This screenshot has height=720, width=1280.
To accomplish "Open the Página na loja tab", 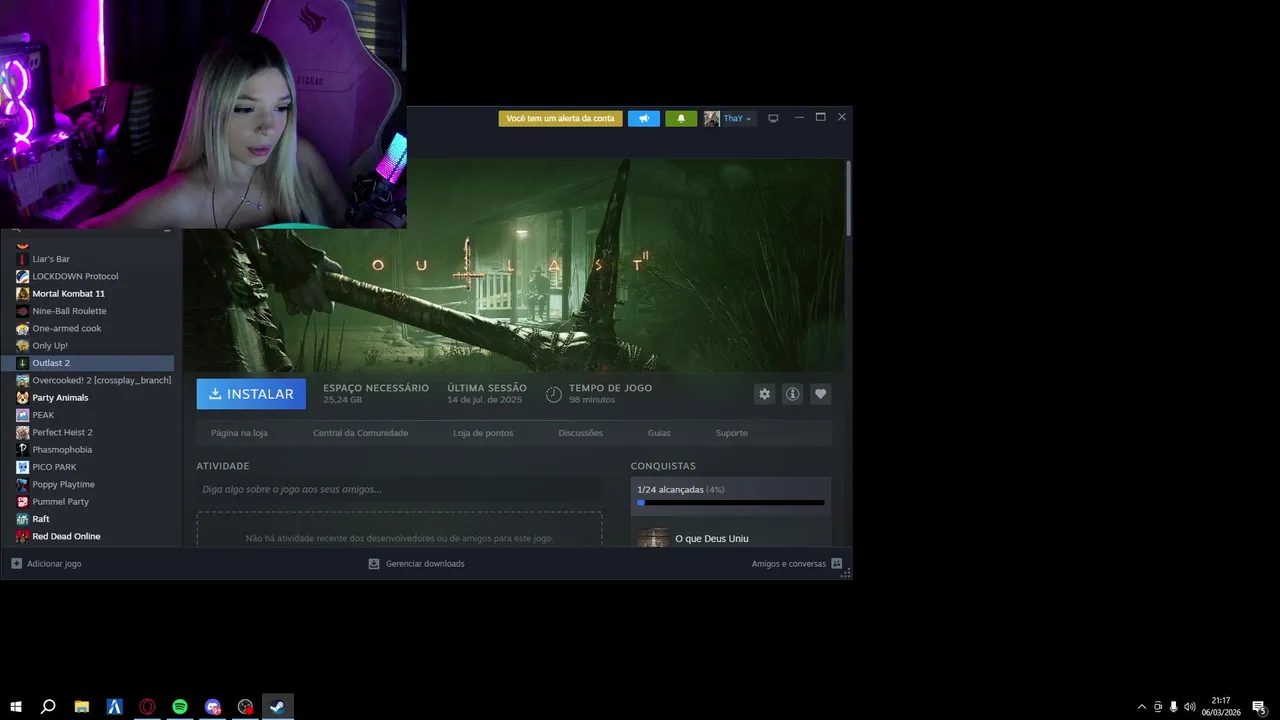I will coord(239,433).
